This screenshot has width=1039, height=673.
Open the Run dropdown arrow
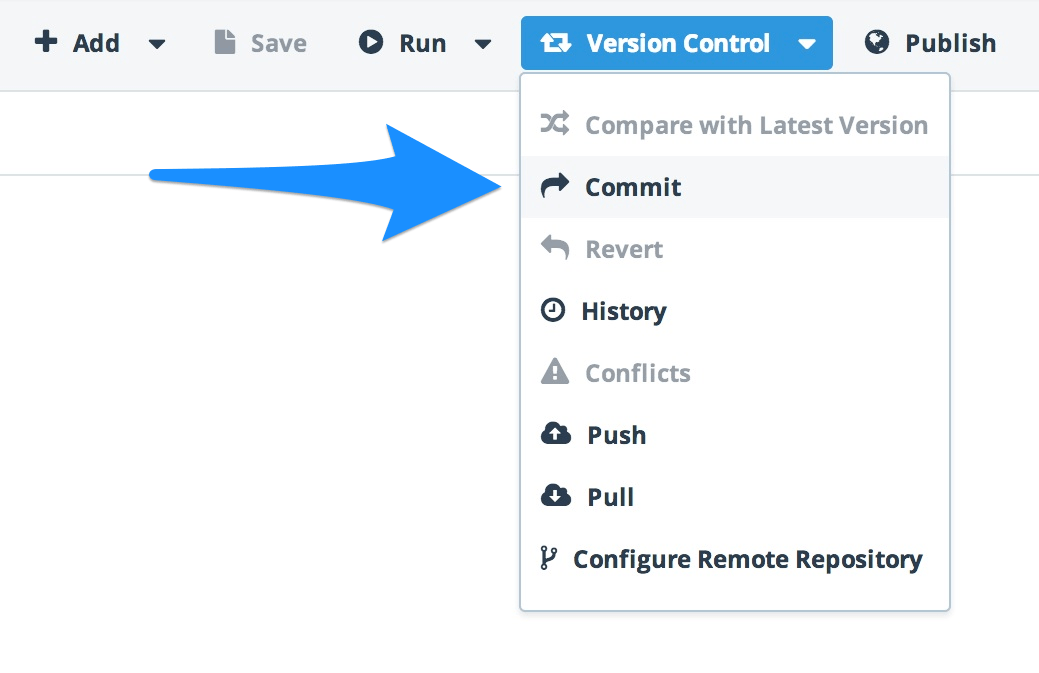click(483, 44)
